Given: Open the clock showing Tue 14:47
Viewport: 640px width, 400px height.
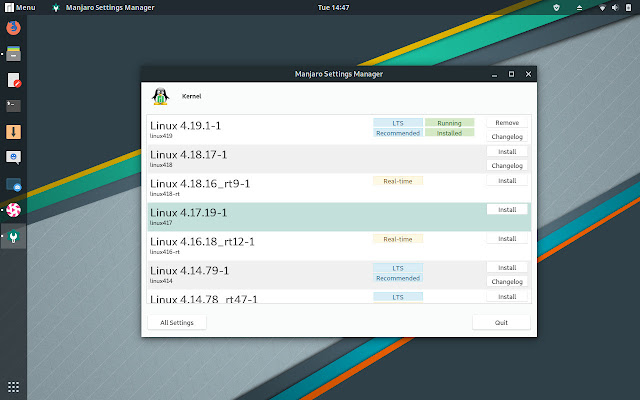Looking at the screenshot, I should 333,7.
